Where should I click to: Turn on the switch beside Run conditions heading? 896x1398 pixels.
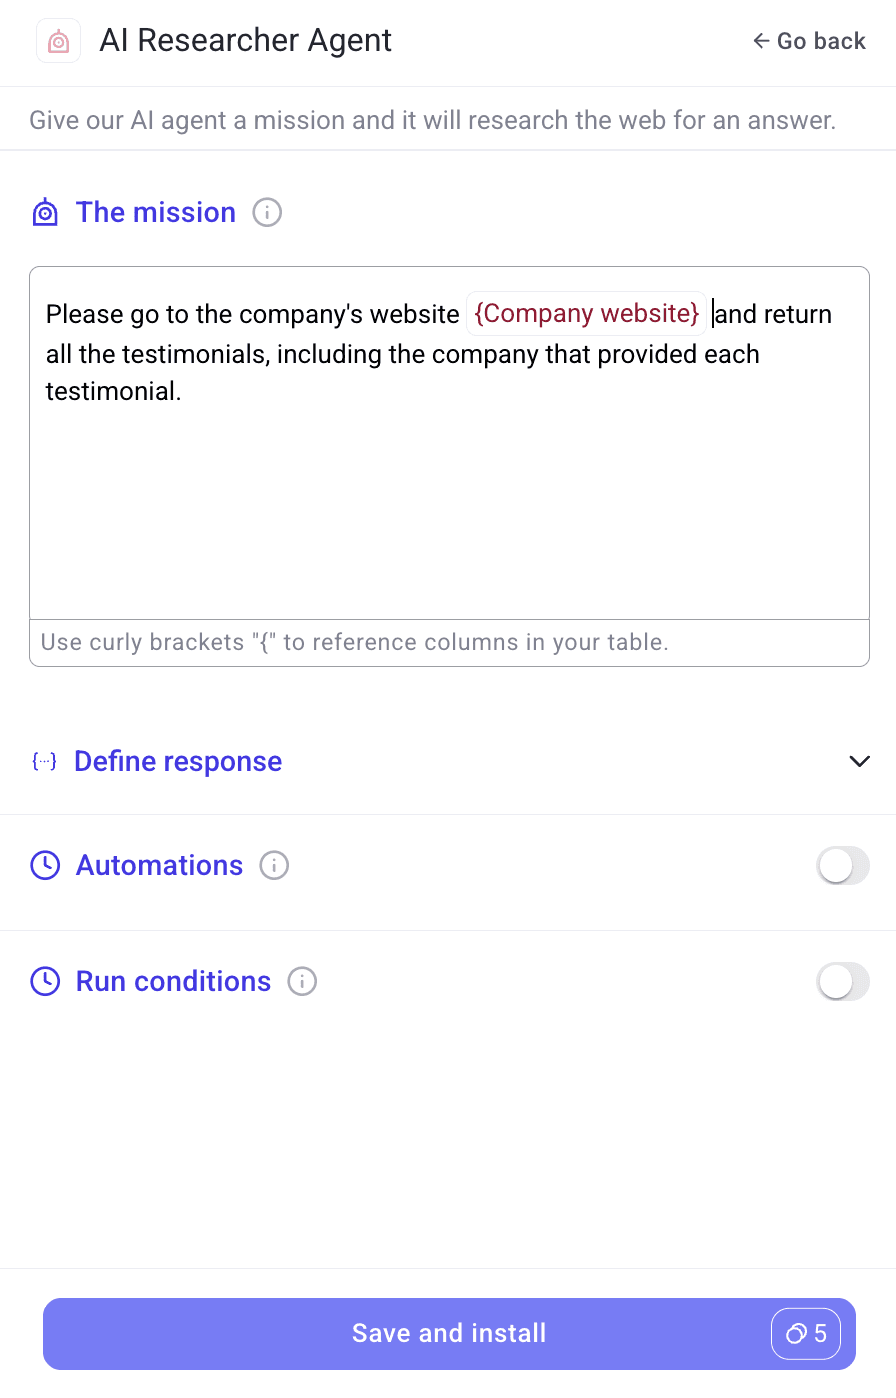[x=843, y=981]
